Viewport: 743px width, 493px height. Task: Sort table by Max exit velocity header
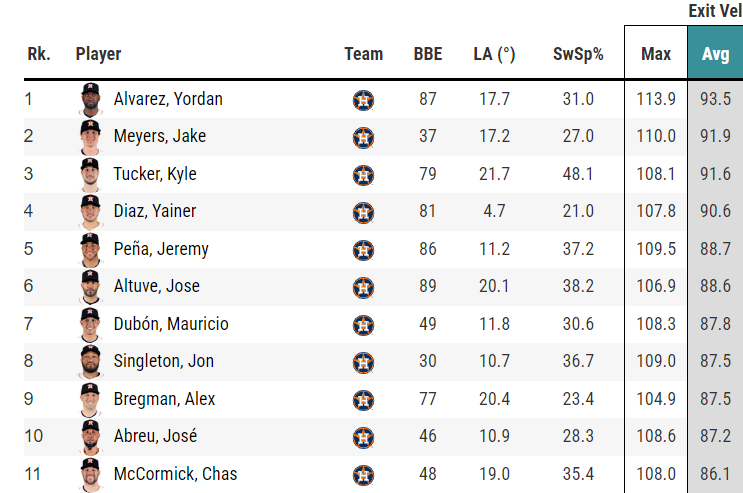click(x=655, y=54)
